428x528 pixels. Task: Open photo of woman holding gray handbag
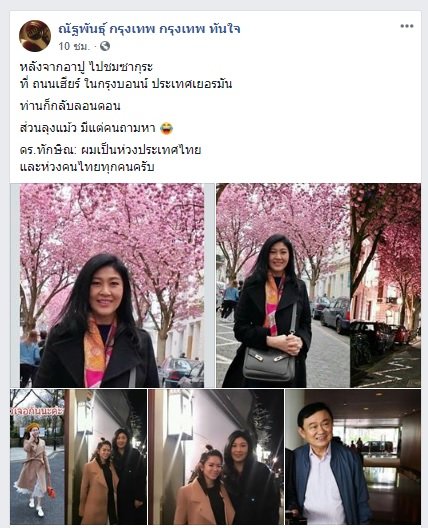click(x=283, y=285)
